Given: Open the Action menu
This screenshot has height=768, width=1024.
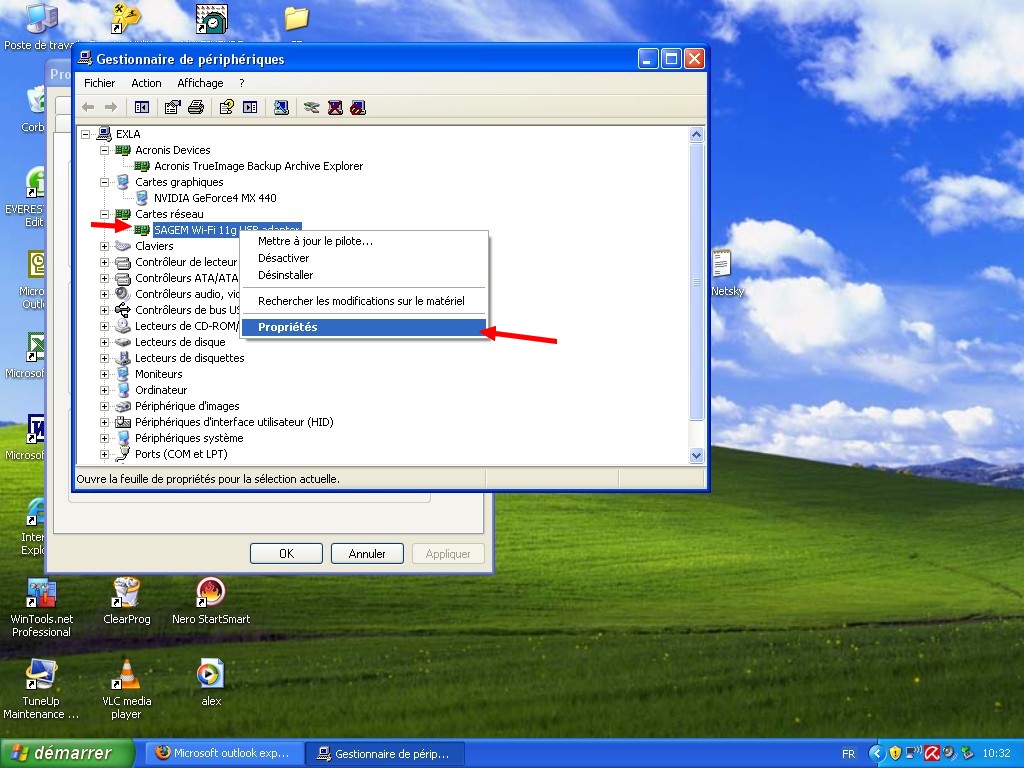Looking at the screenshot, I should click(x=146, y=83).
